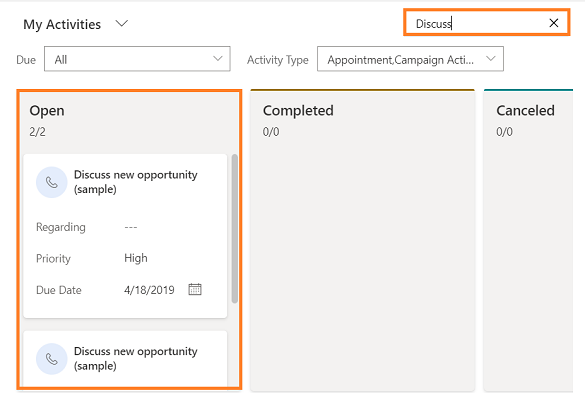Click the Regarding field label
Screen dimensions: 585x393
(x=61, y=227)
